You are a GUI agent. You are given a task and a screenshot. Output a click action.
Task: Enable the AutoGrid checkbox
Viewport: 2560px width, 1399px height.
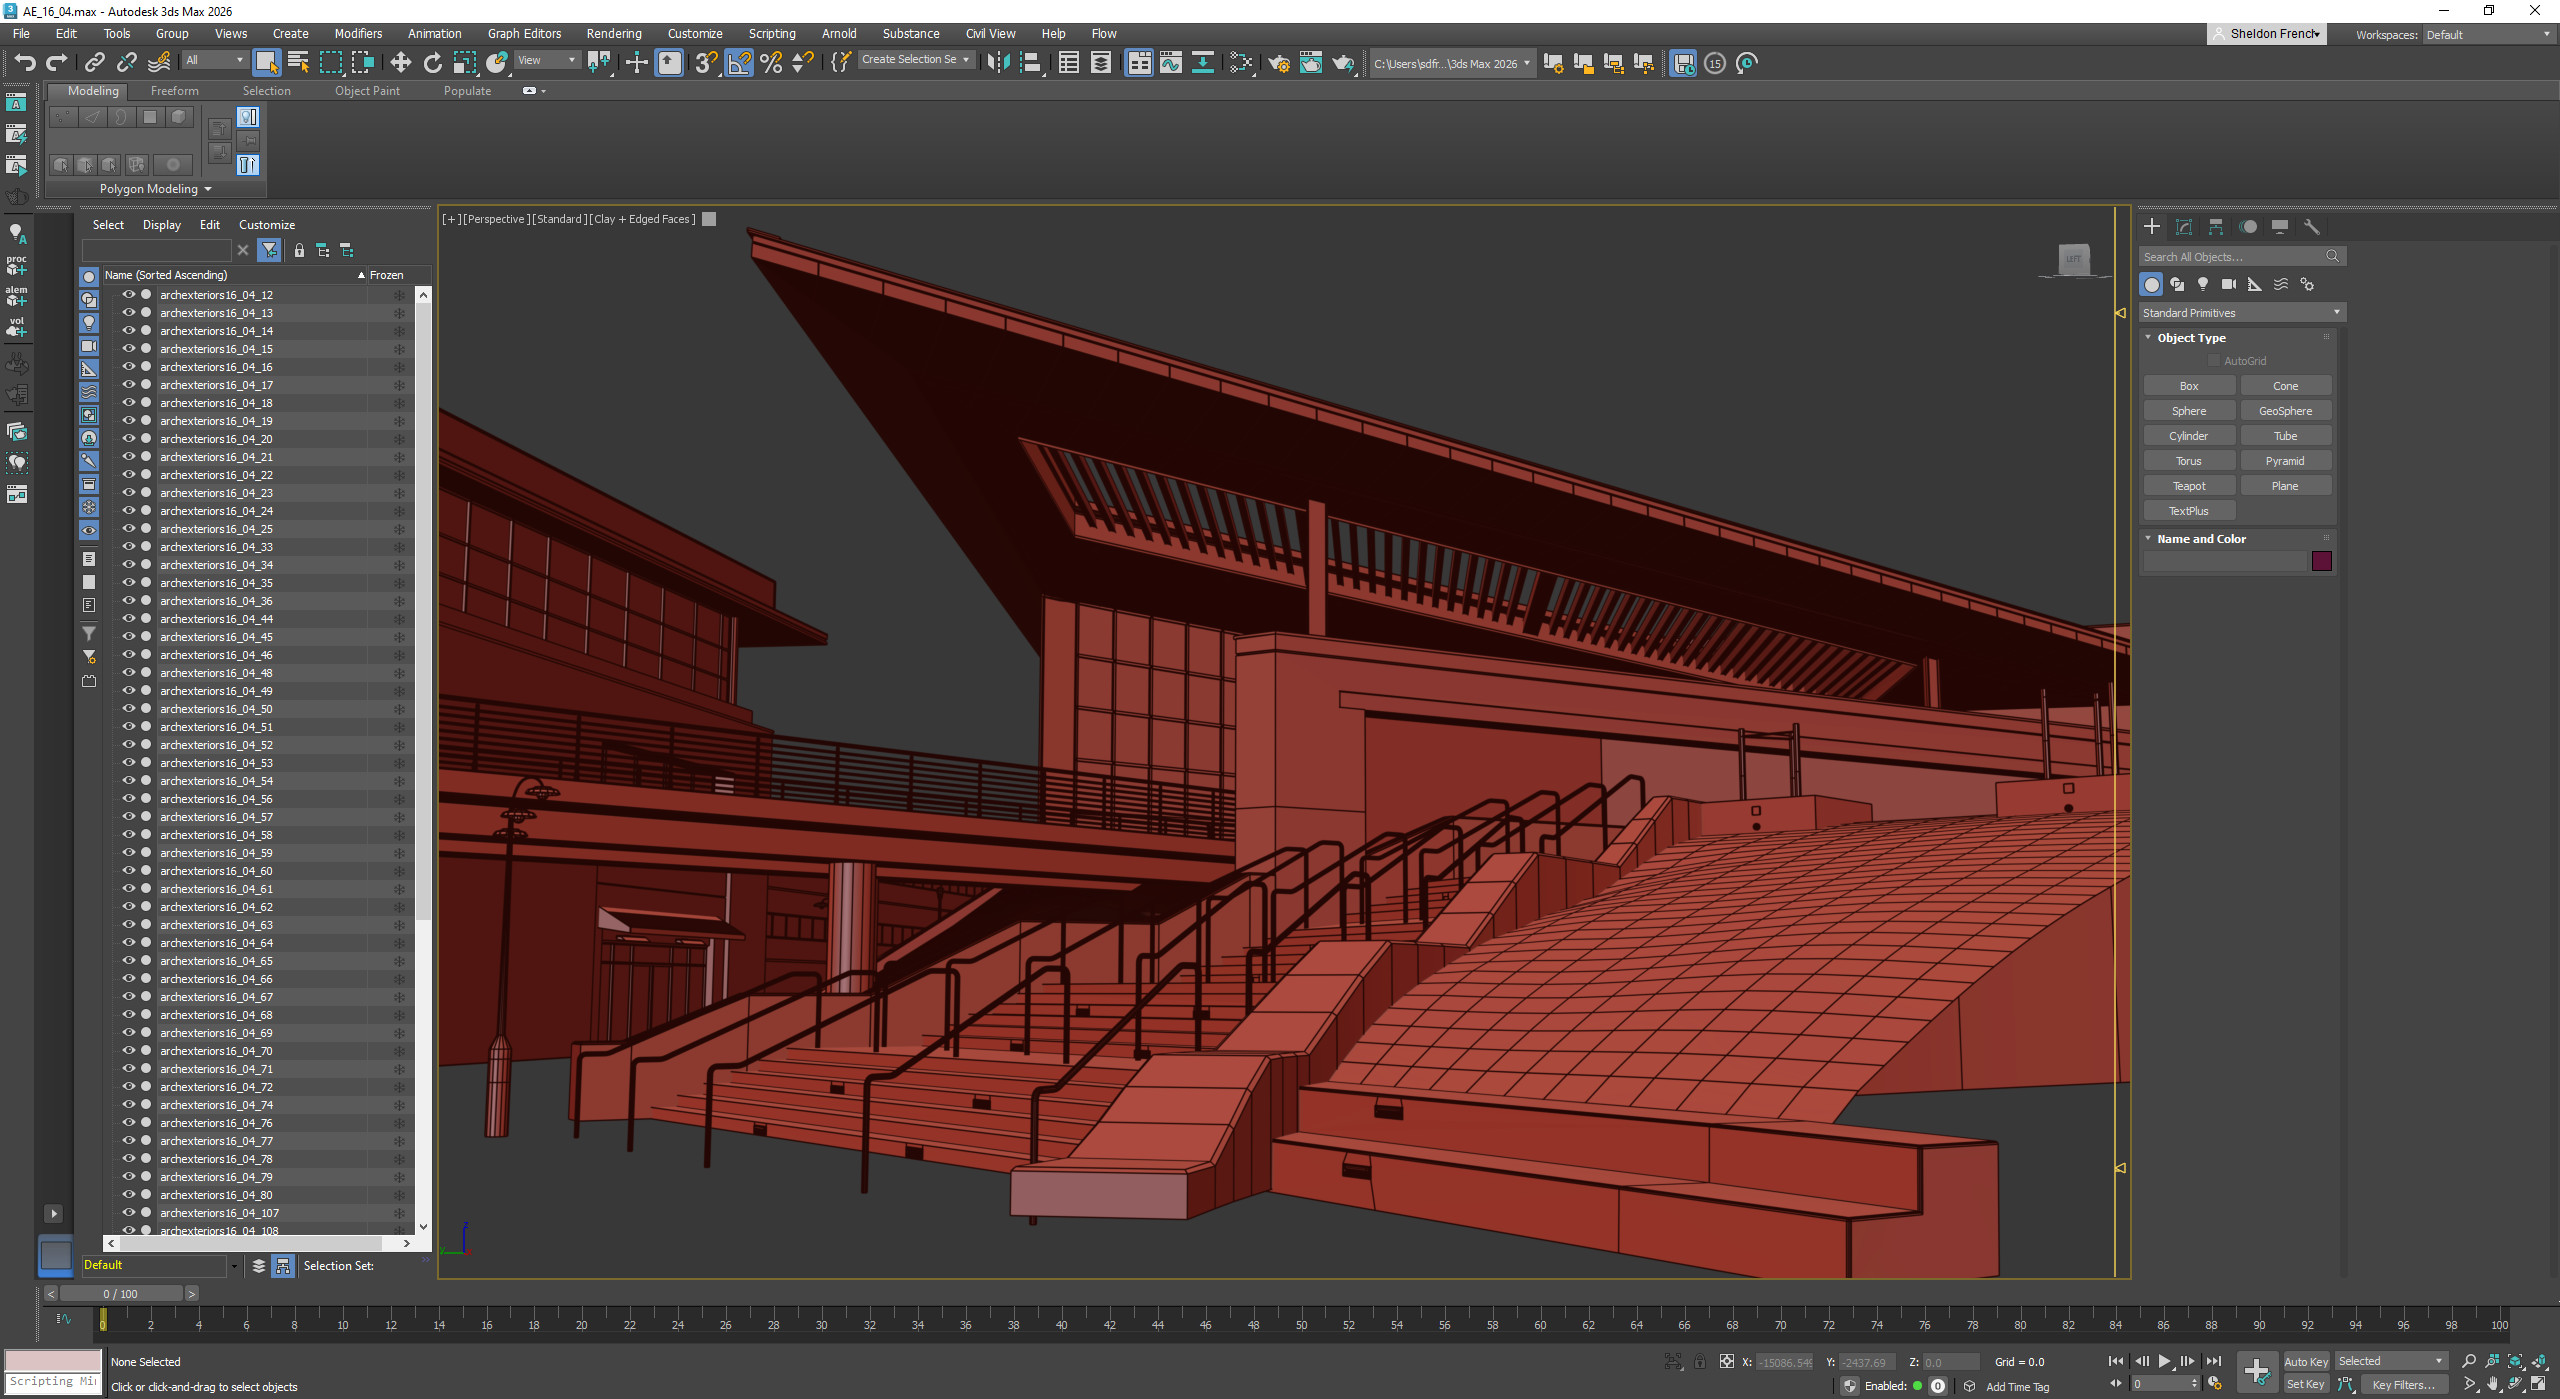(x=2215, y=360)
